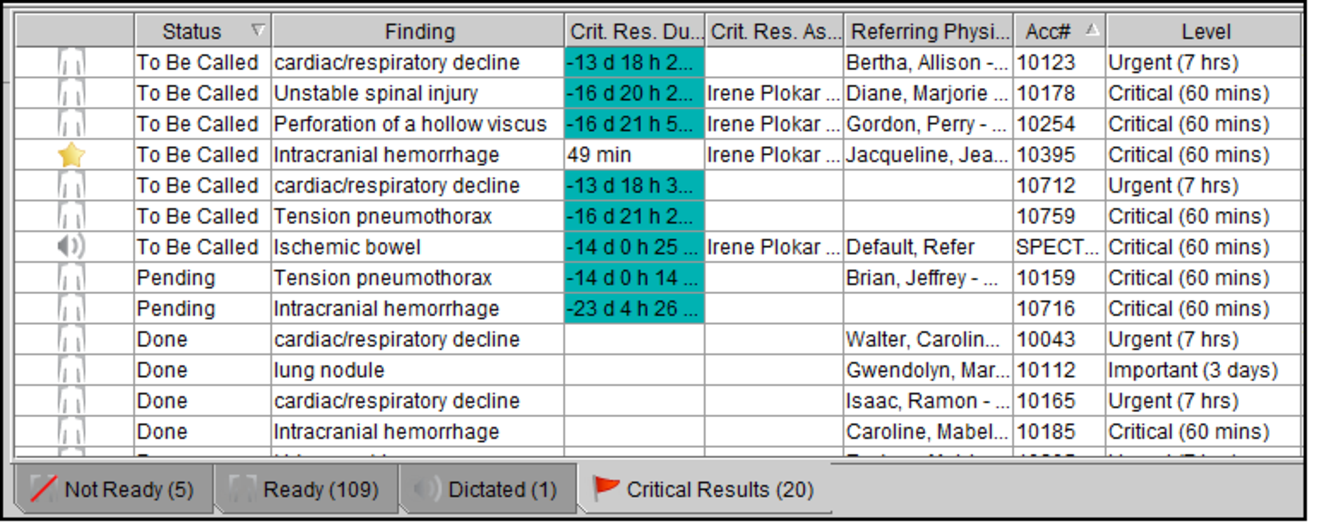Screen dimensions: 1317x529
Task: Click the Referring Physician column header
Action: (928, 32)
